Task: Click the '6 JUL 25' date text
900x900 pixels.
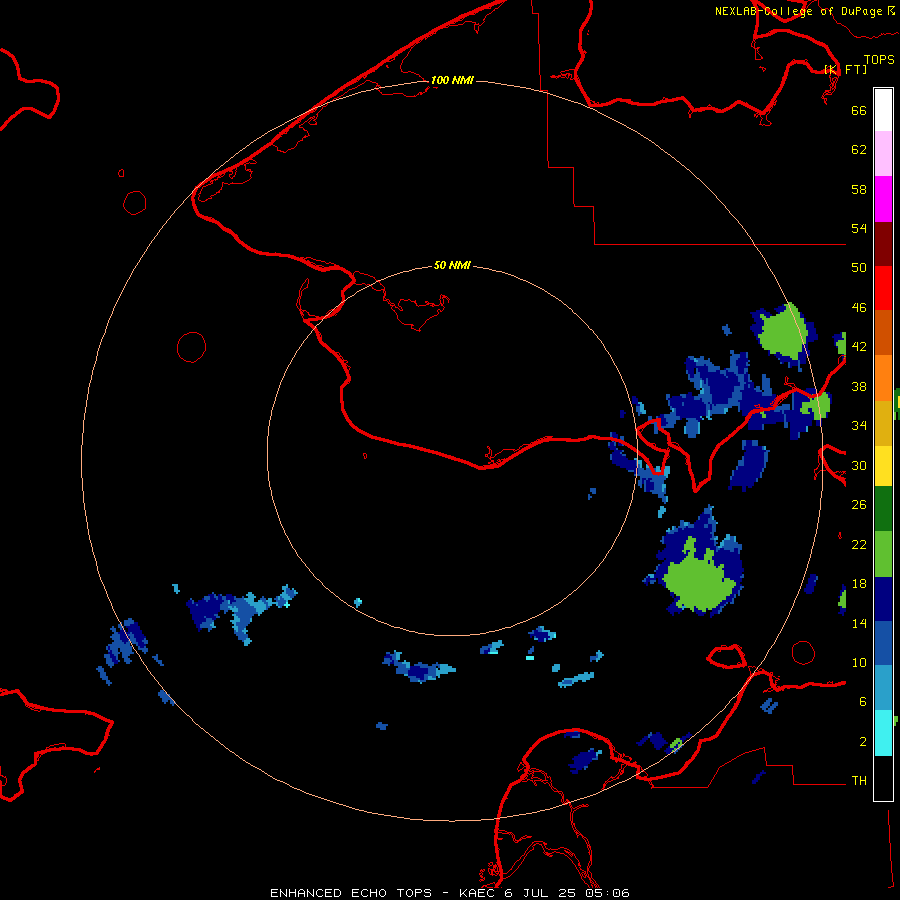Action: click(x=541, y=893)
